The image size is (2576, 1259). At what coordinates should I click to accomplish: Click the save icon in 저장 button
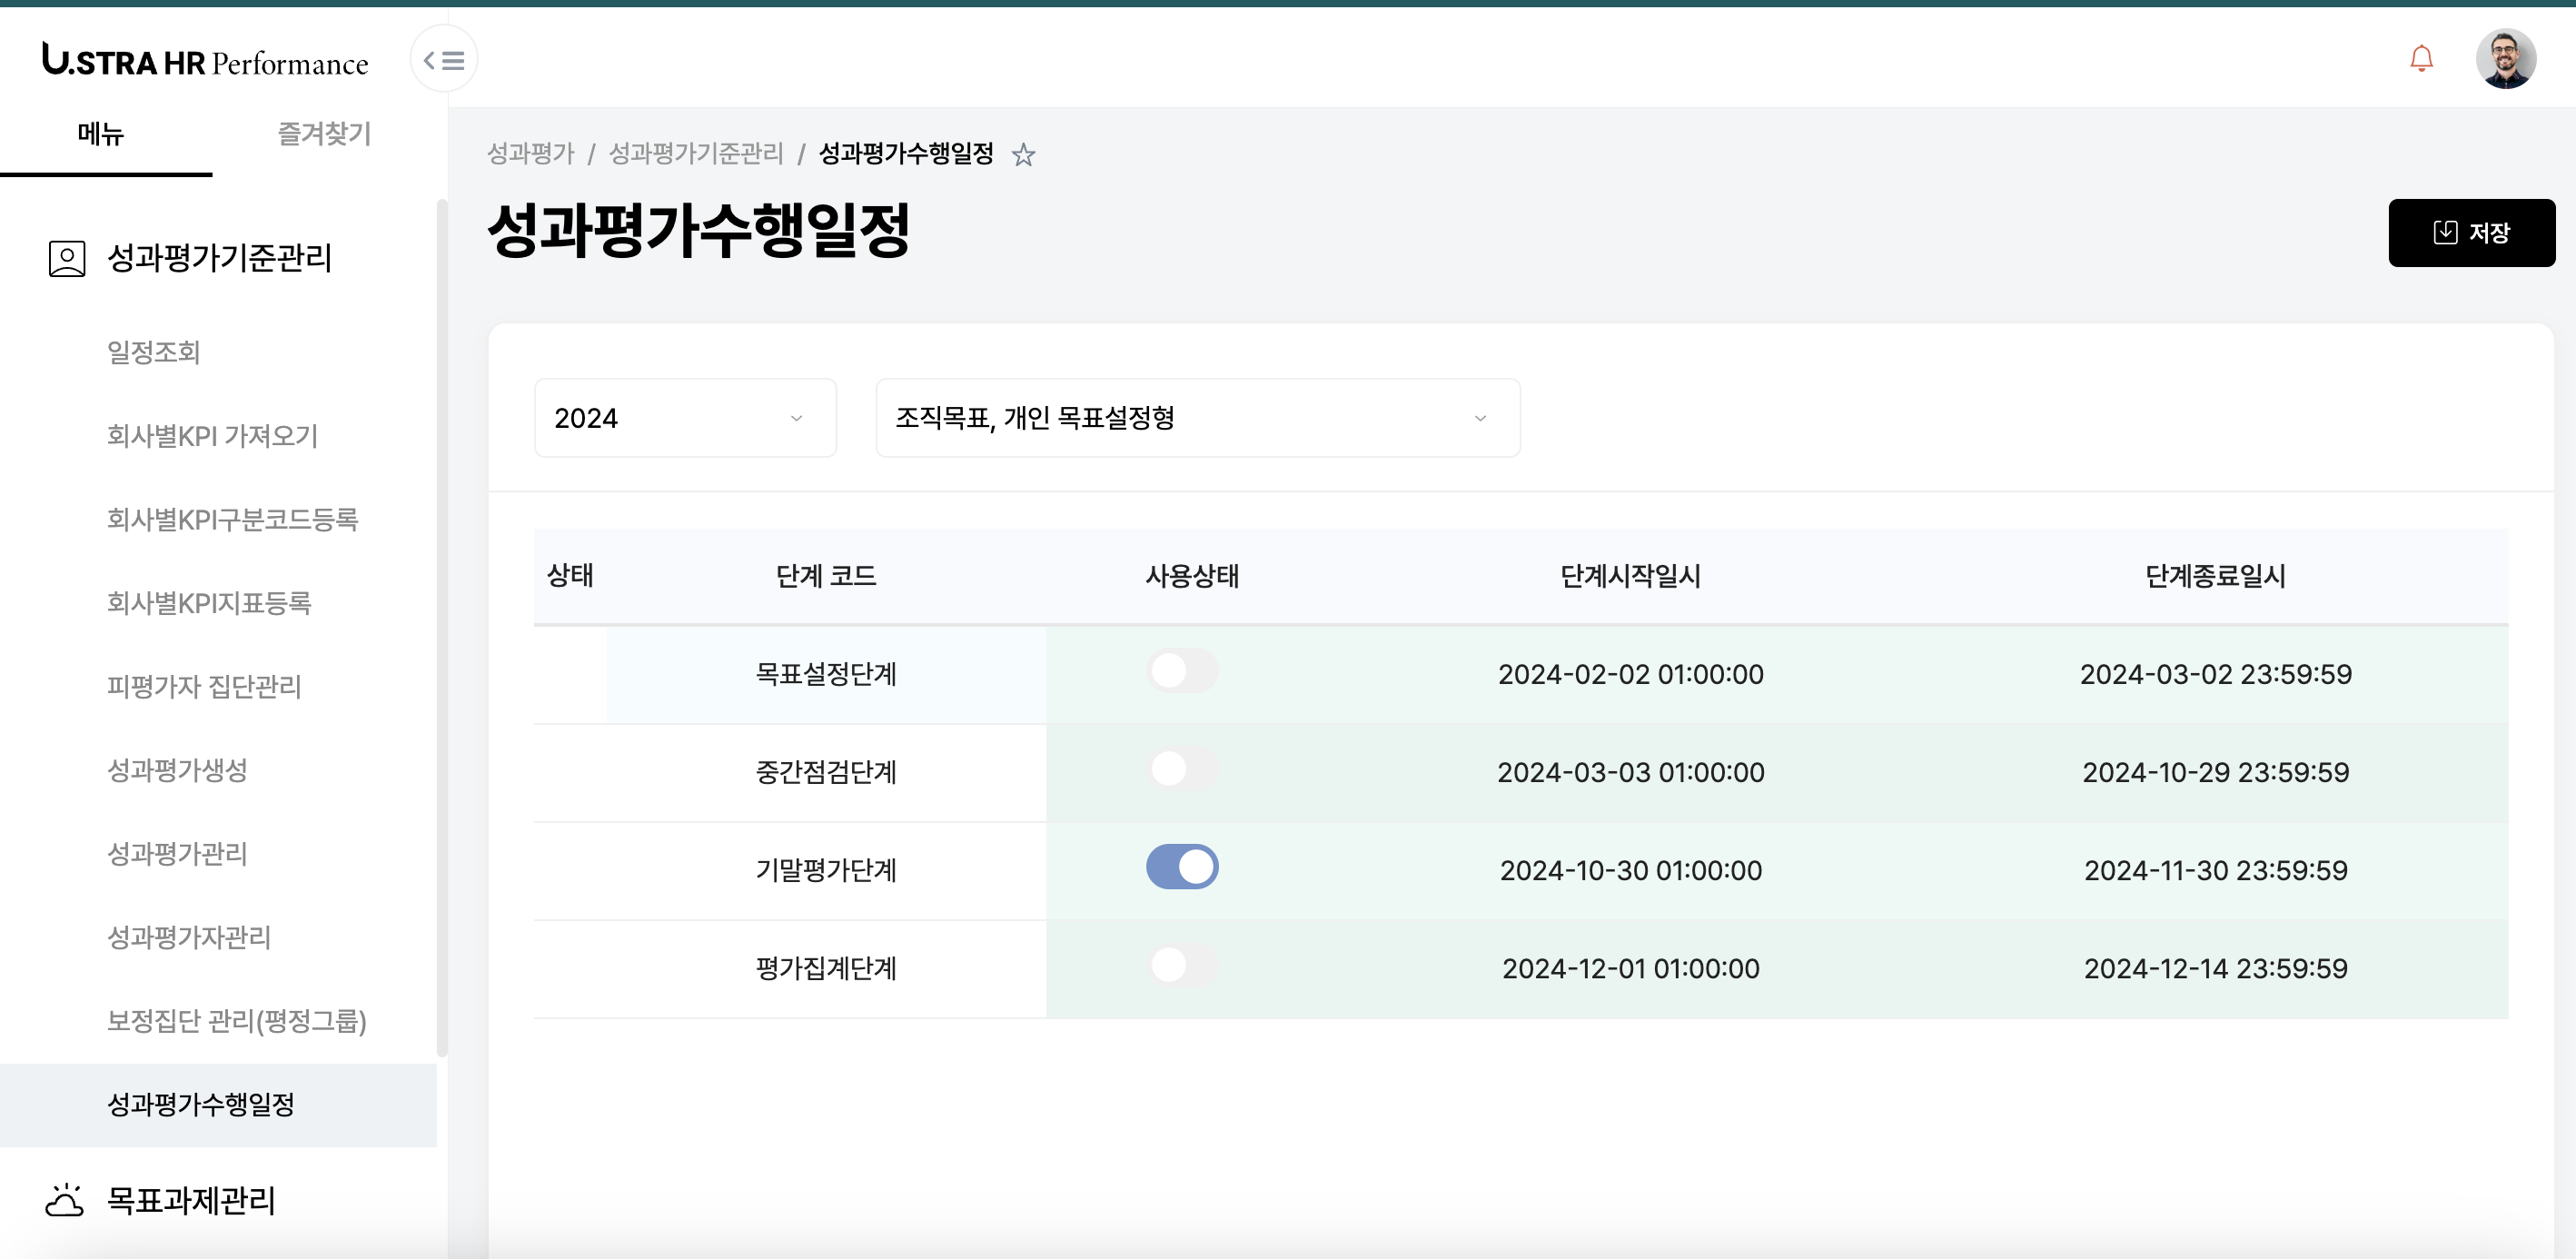click(2444, 232)
